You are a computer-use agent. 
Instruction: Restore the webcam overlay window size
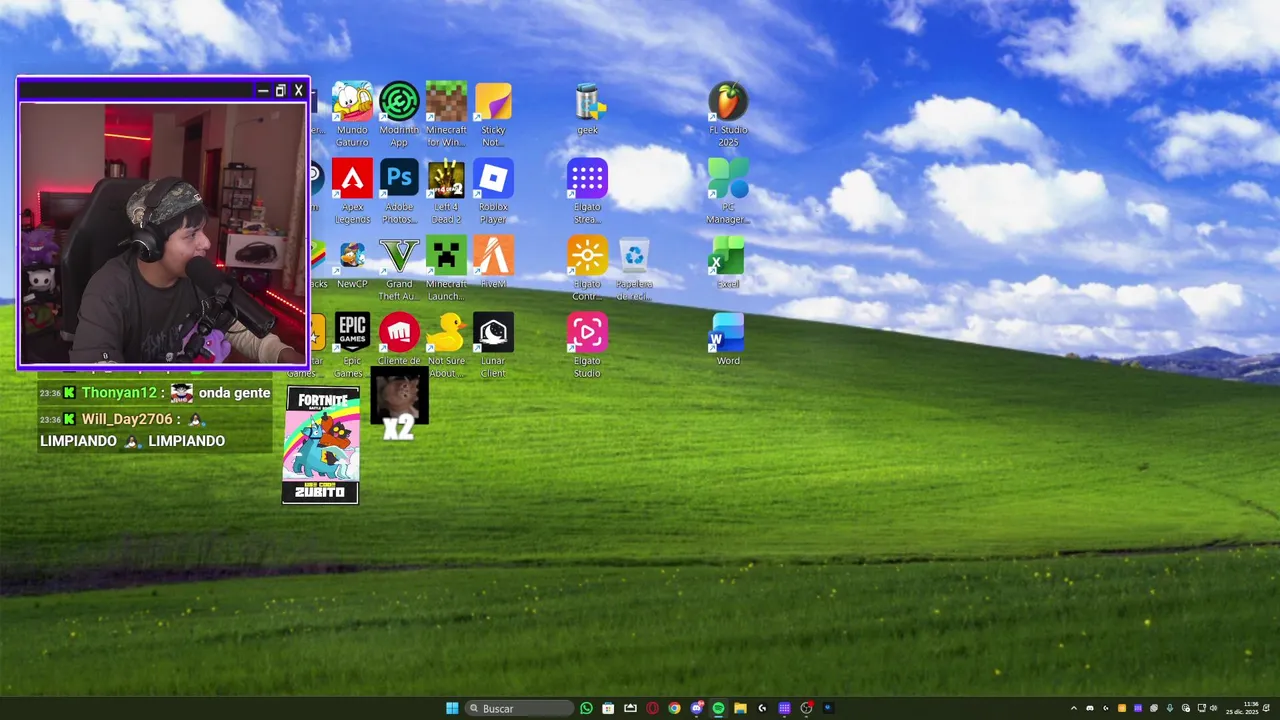[x=281, y=91]
